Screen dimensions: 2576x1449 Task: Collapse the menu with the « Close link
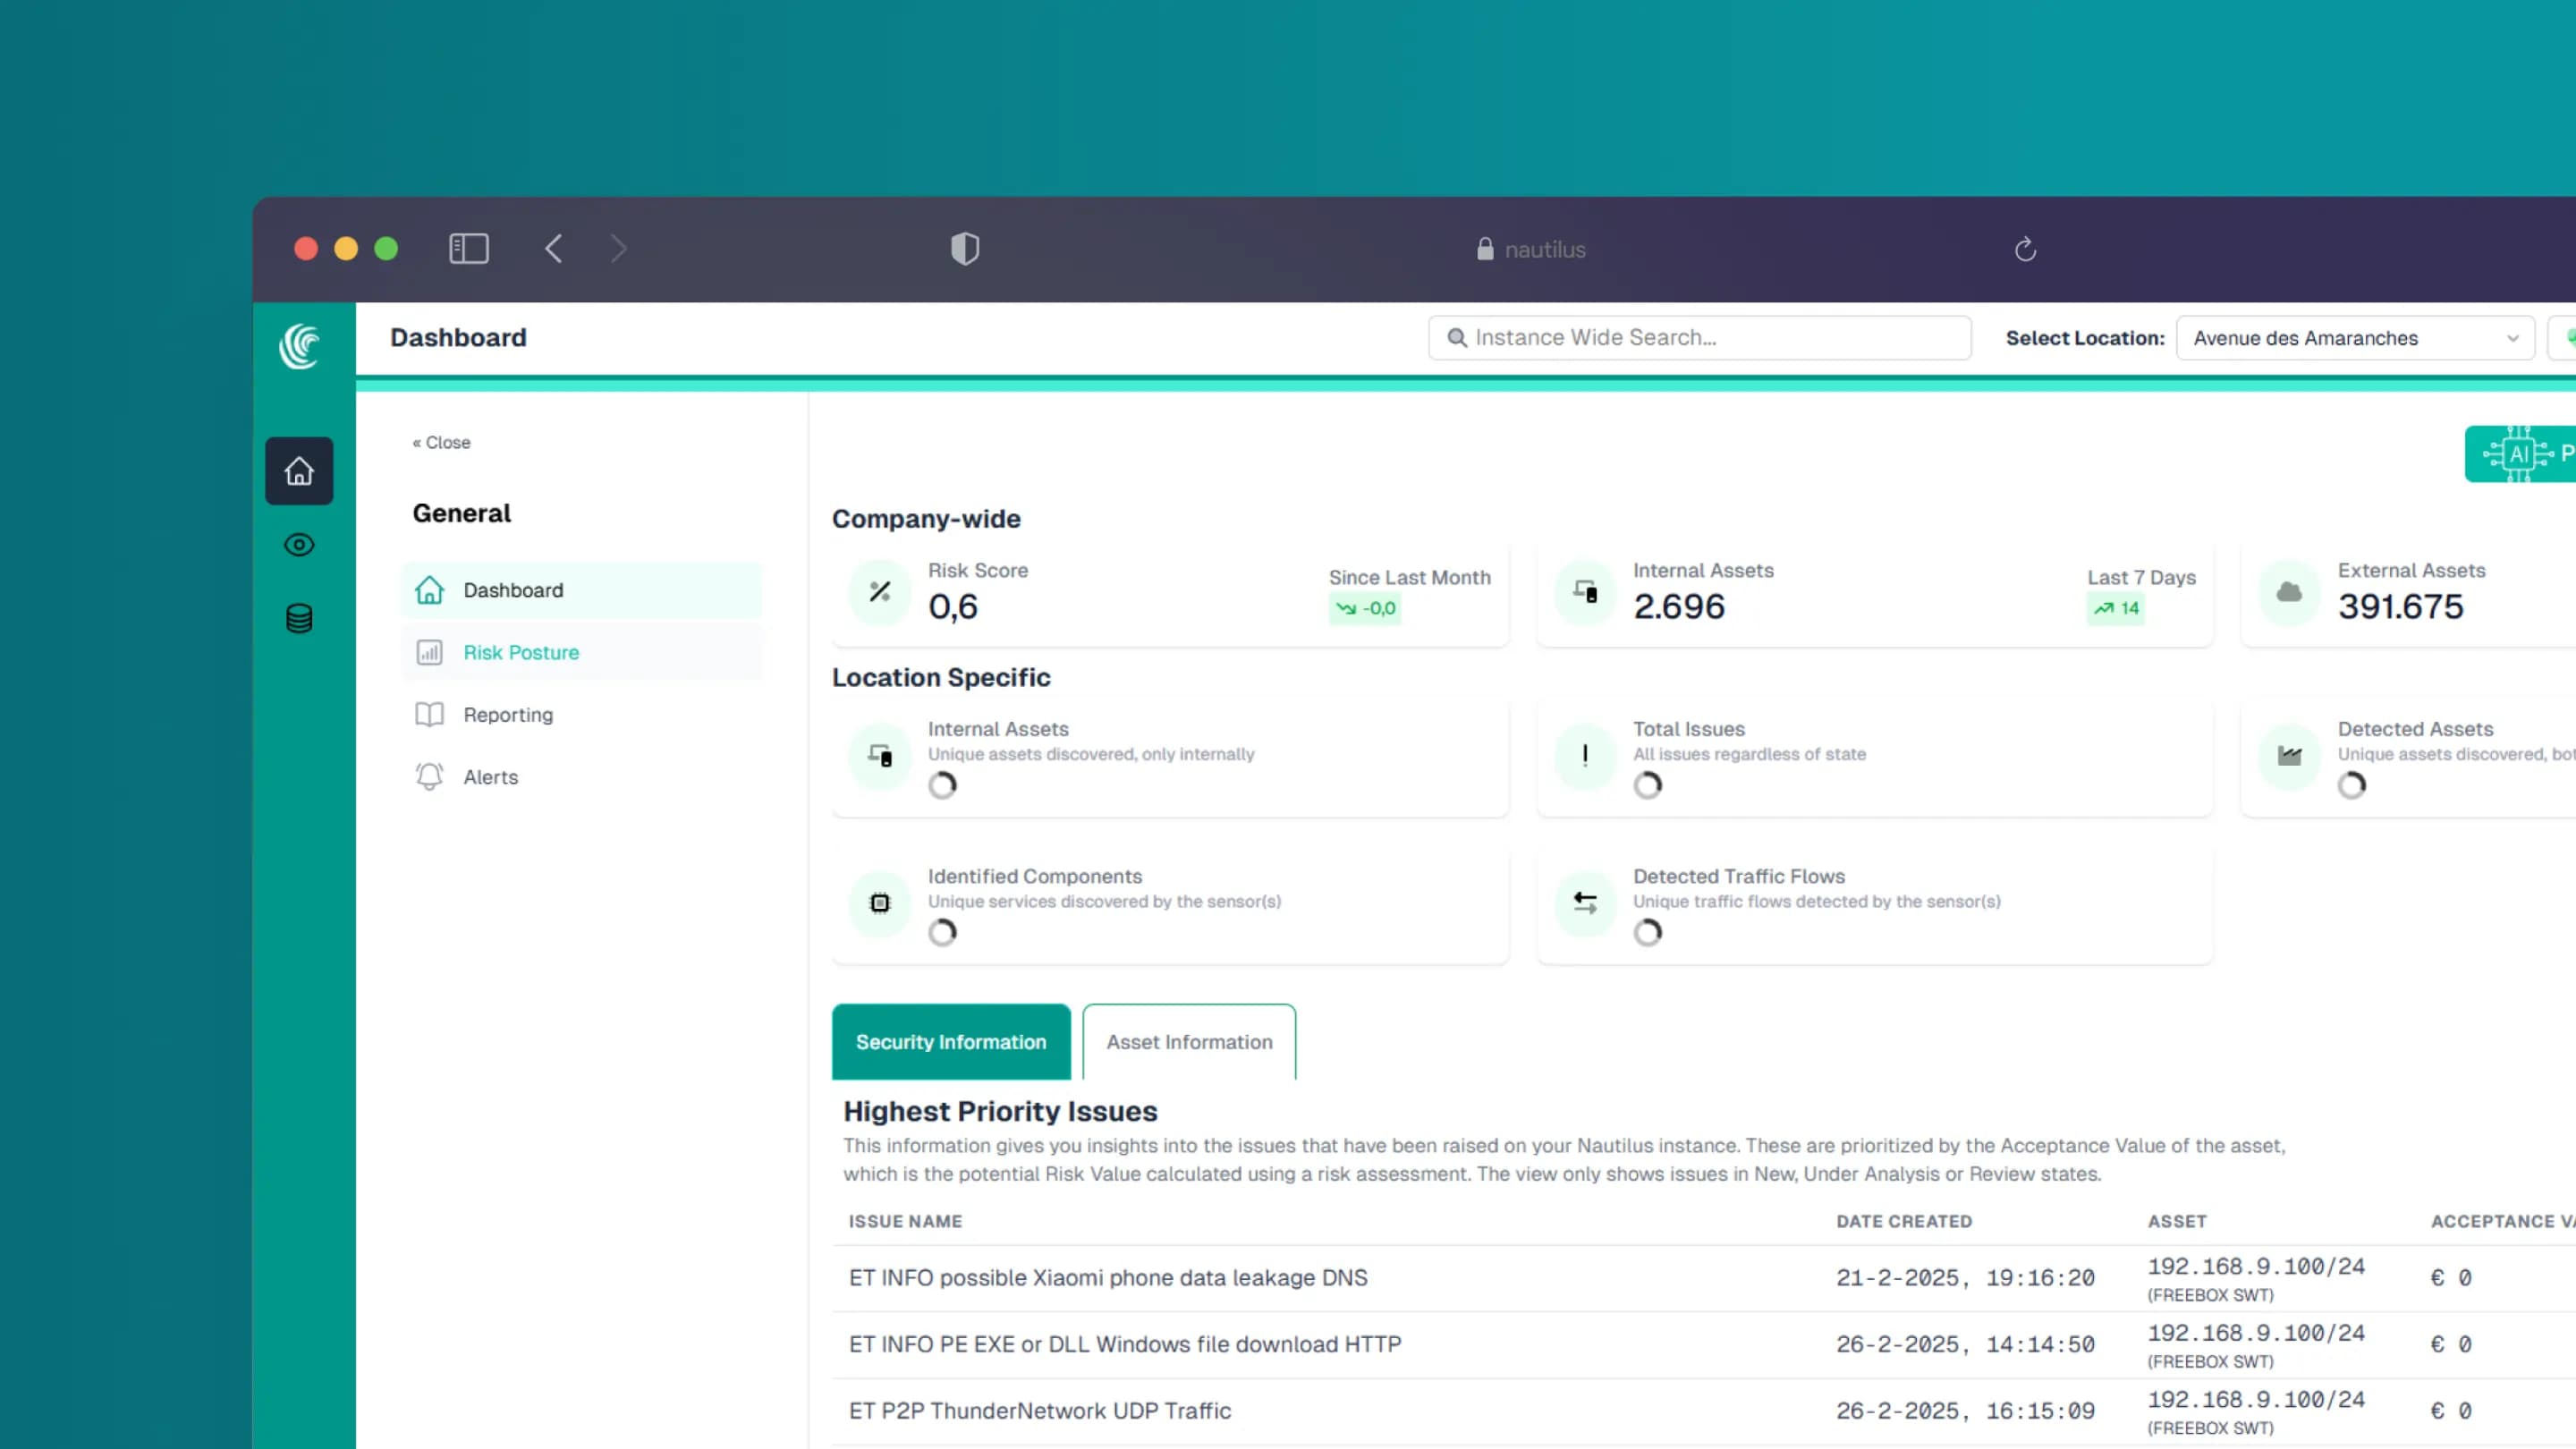(x=441, y=442)
